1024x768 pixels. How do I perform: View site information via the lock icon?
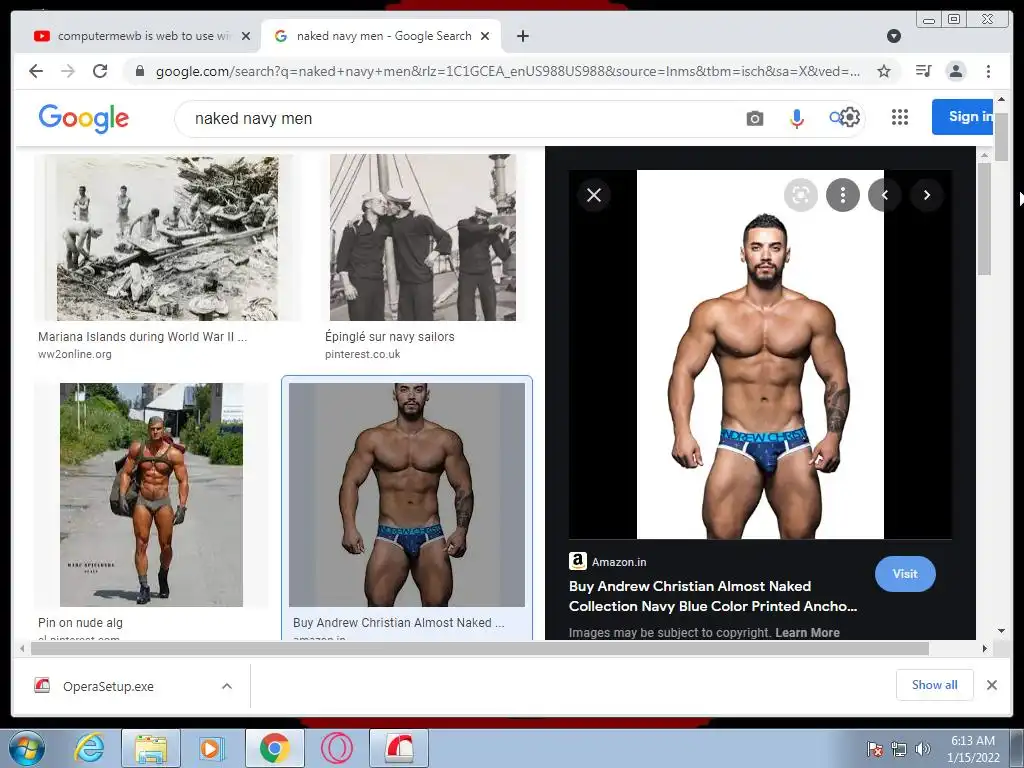coord(139,71)
